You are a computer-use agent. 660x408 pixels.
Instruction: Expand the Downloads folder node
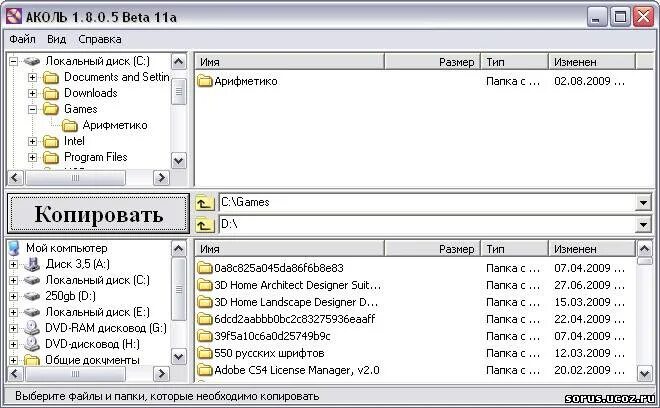[32, 93]
